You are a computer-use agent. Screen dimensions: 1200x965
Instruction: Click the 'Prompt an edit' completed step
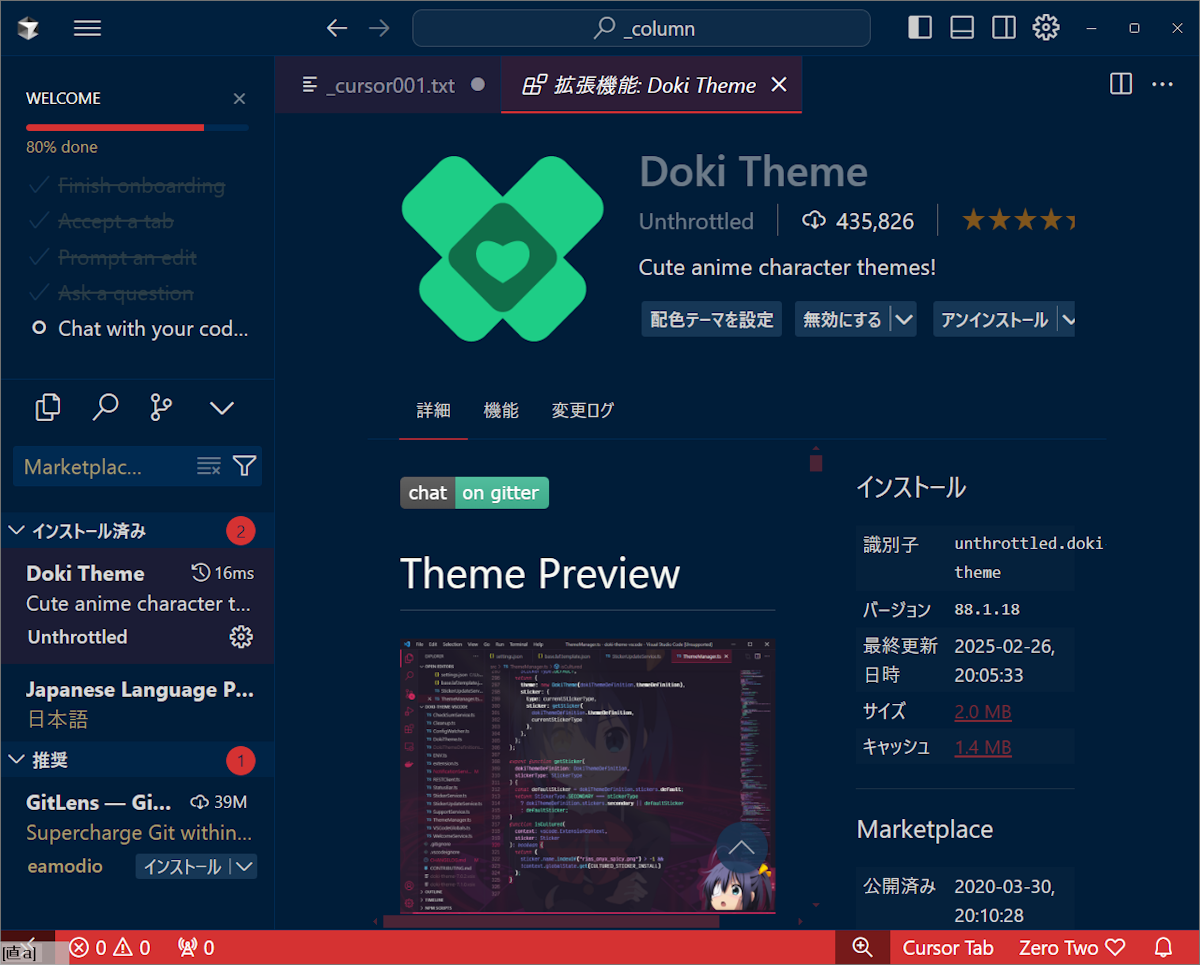[x=113, y=257]
